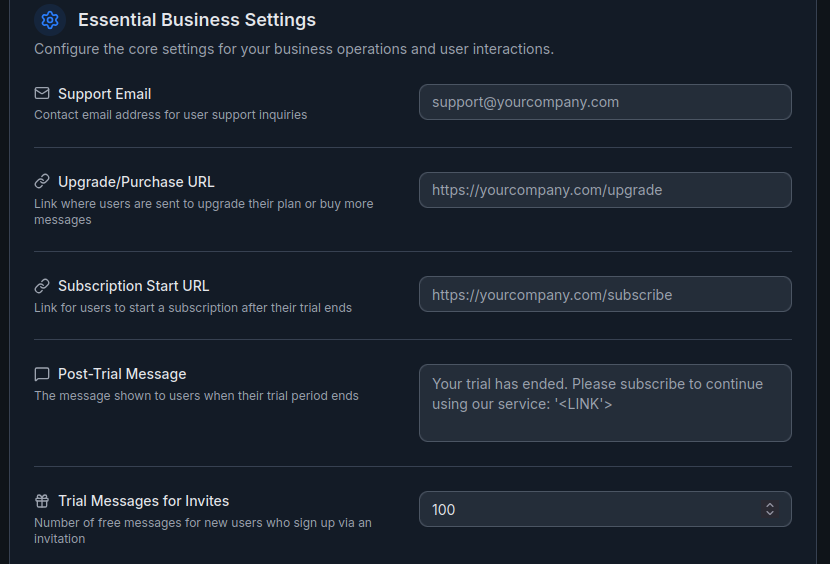The height and width of the screenshot is (564, 830).
Task: Click the Upgrade/Purchase URL label
Action: coord(136,182)
